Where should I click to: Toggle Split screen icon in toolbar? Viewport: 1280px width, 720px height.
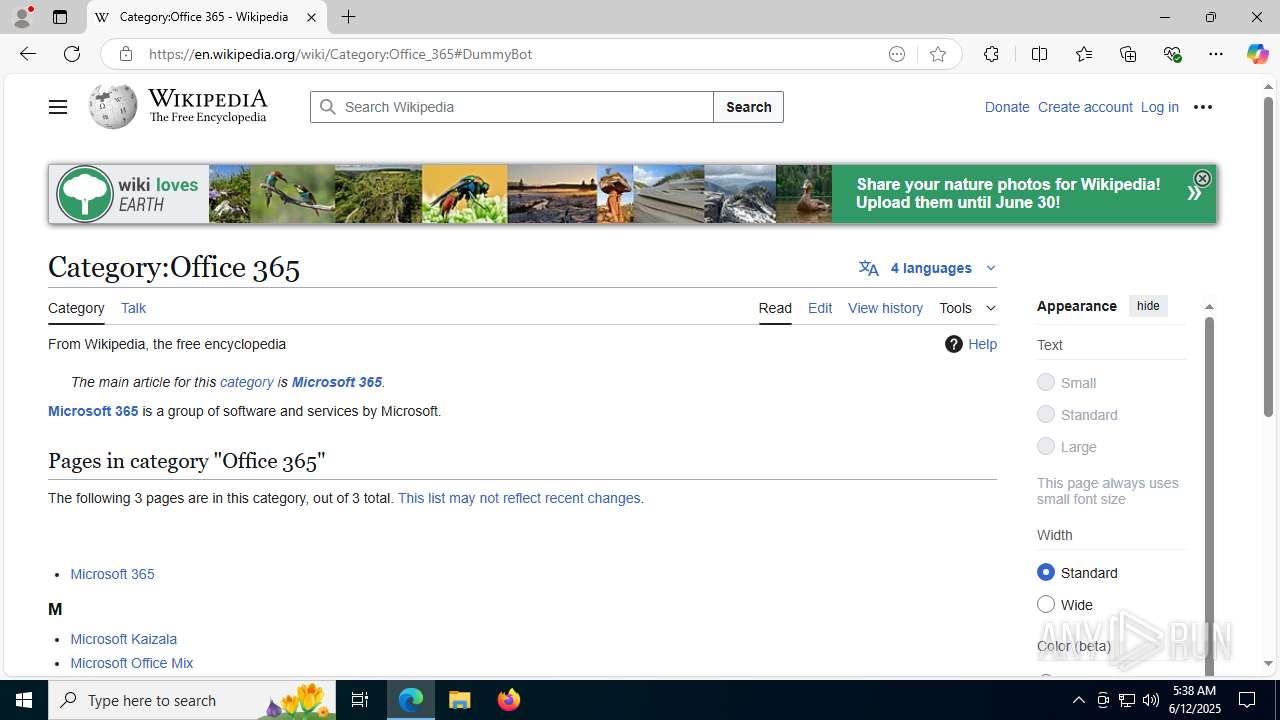pos(1039,54)
